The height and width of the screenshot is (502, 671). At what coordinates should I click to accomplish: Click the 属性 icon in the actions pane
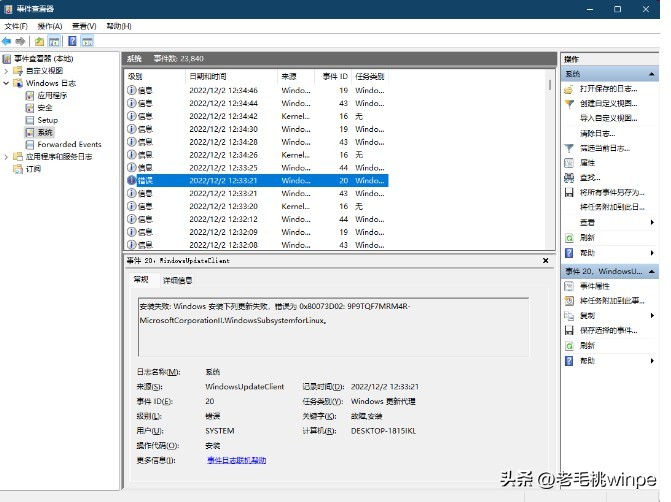coord(569,163)
